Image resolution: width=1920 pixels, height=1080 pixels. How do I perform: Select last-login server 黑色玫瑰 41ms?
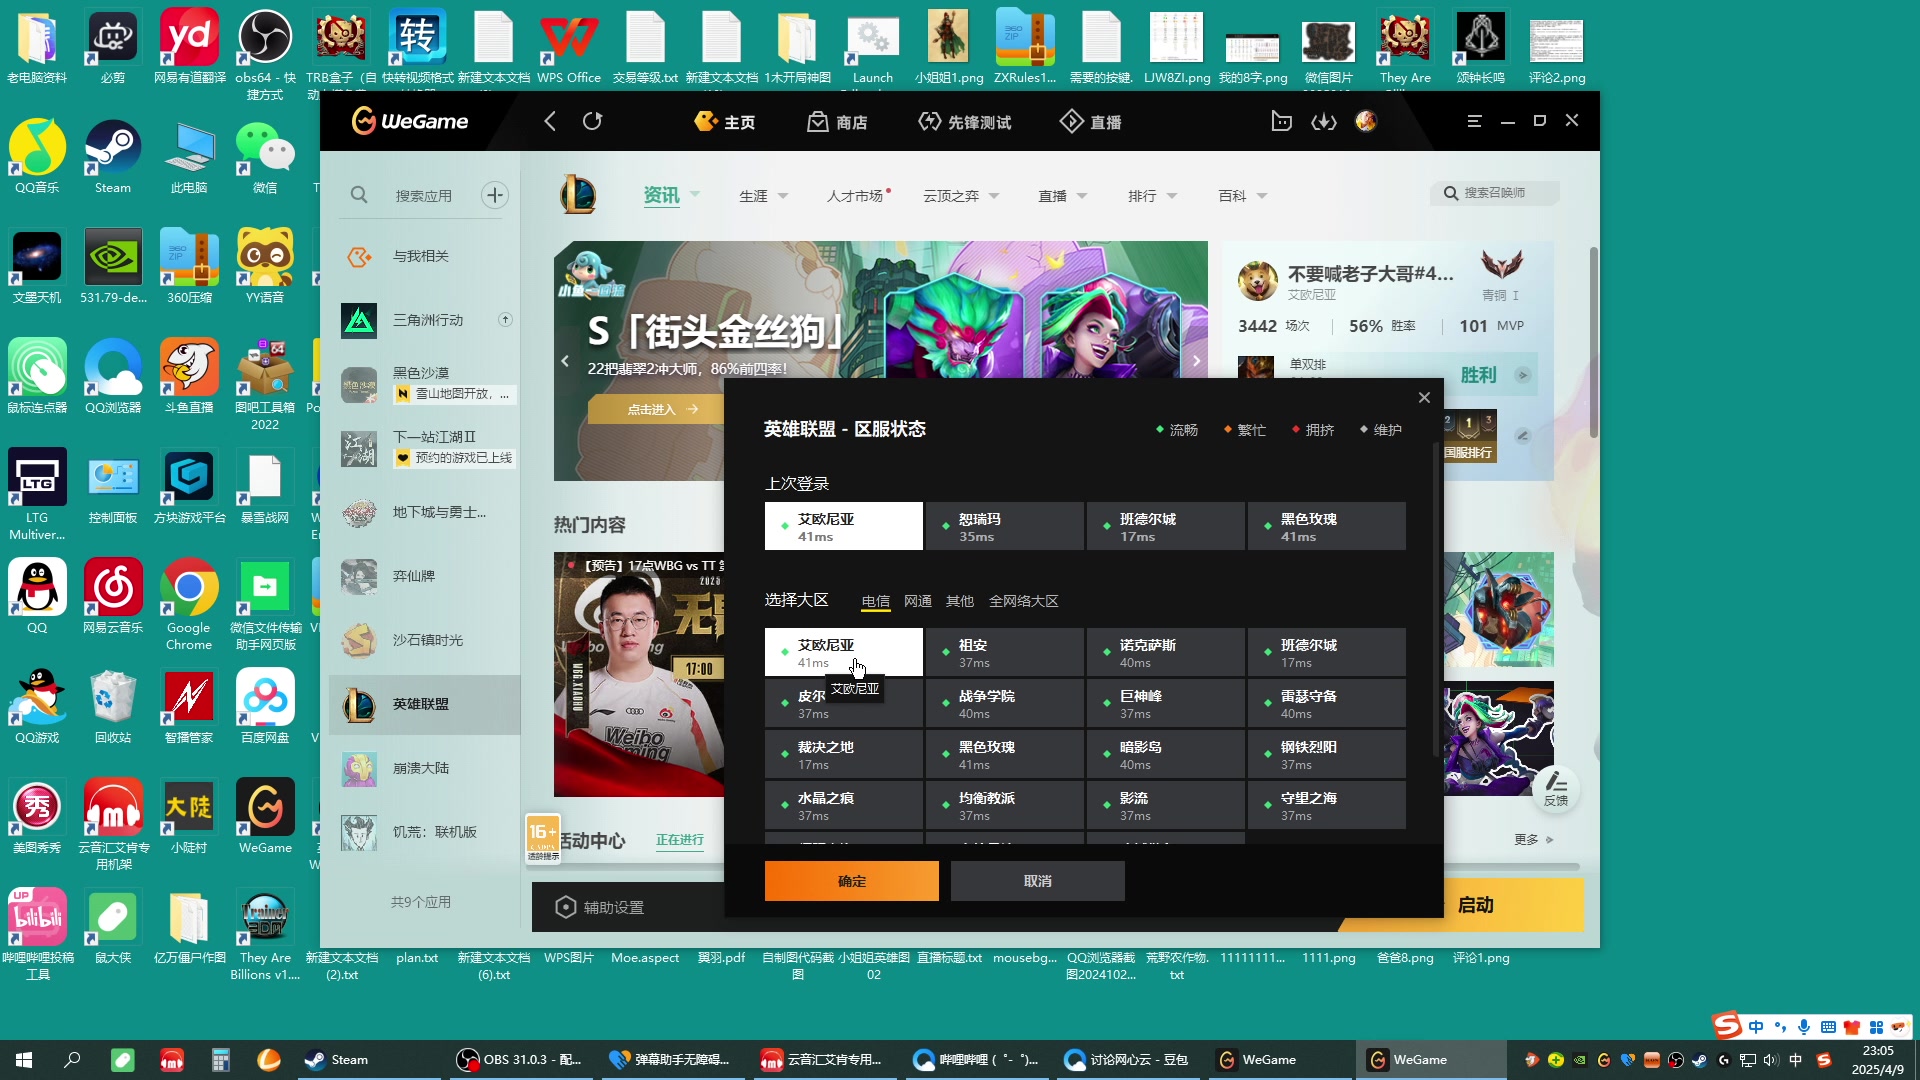1327,526
